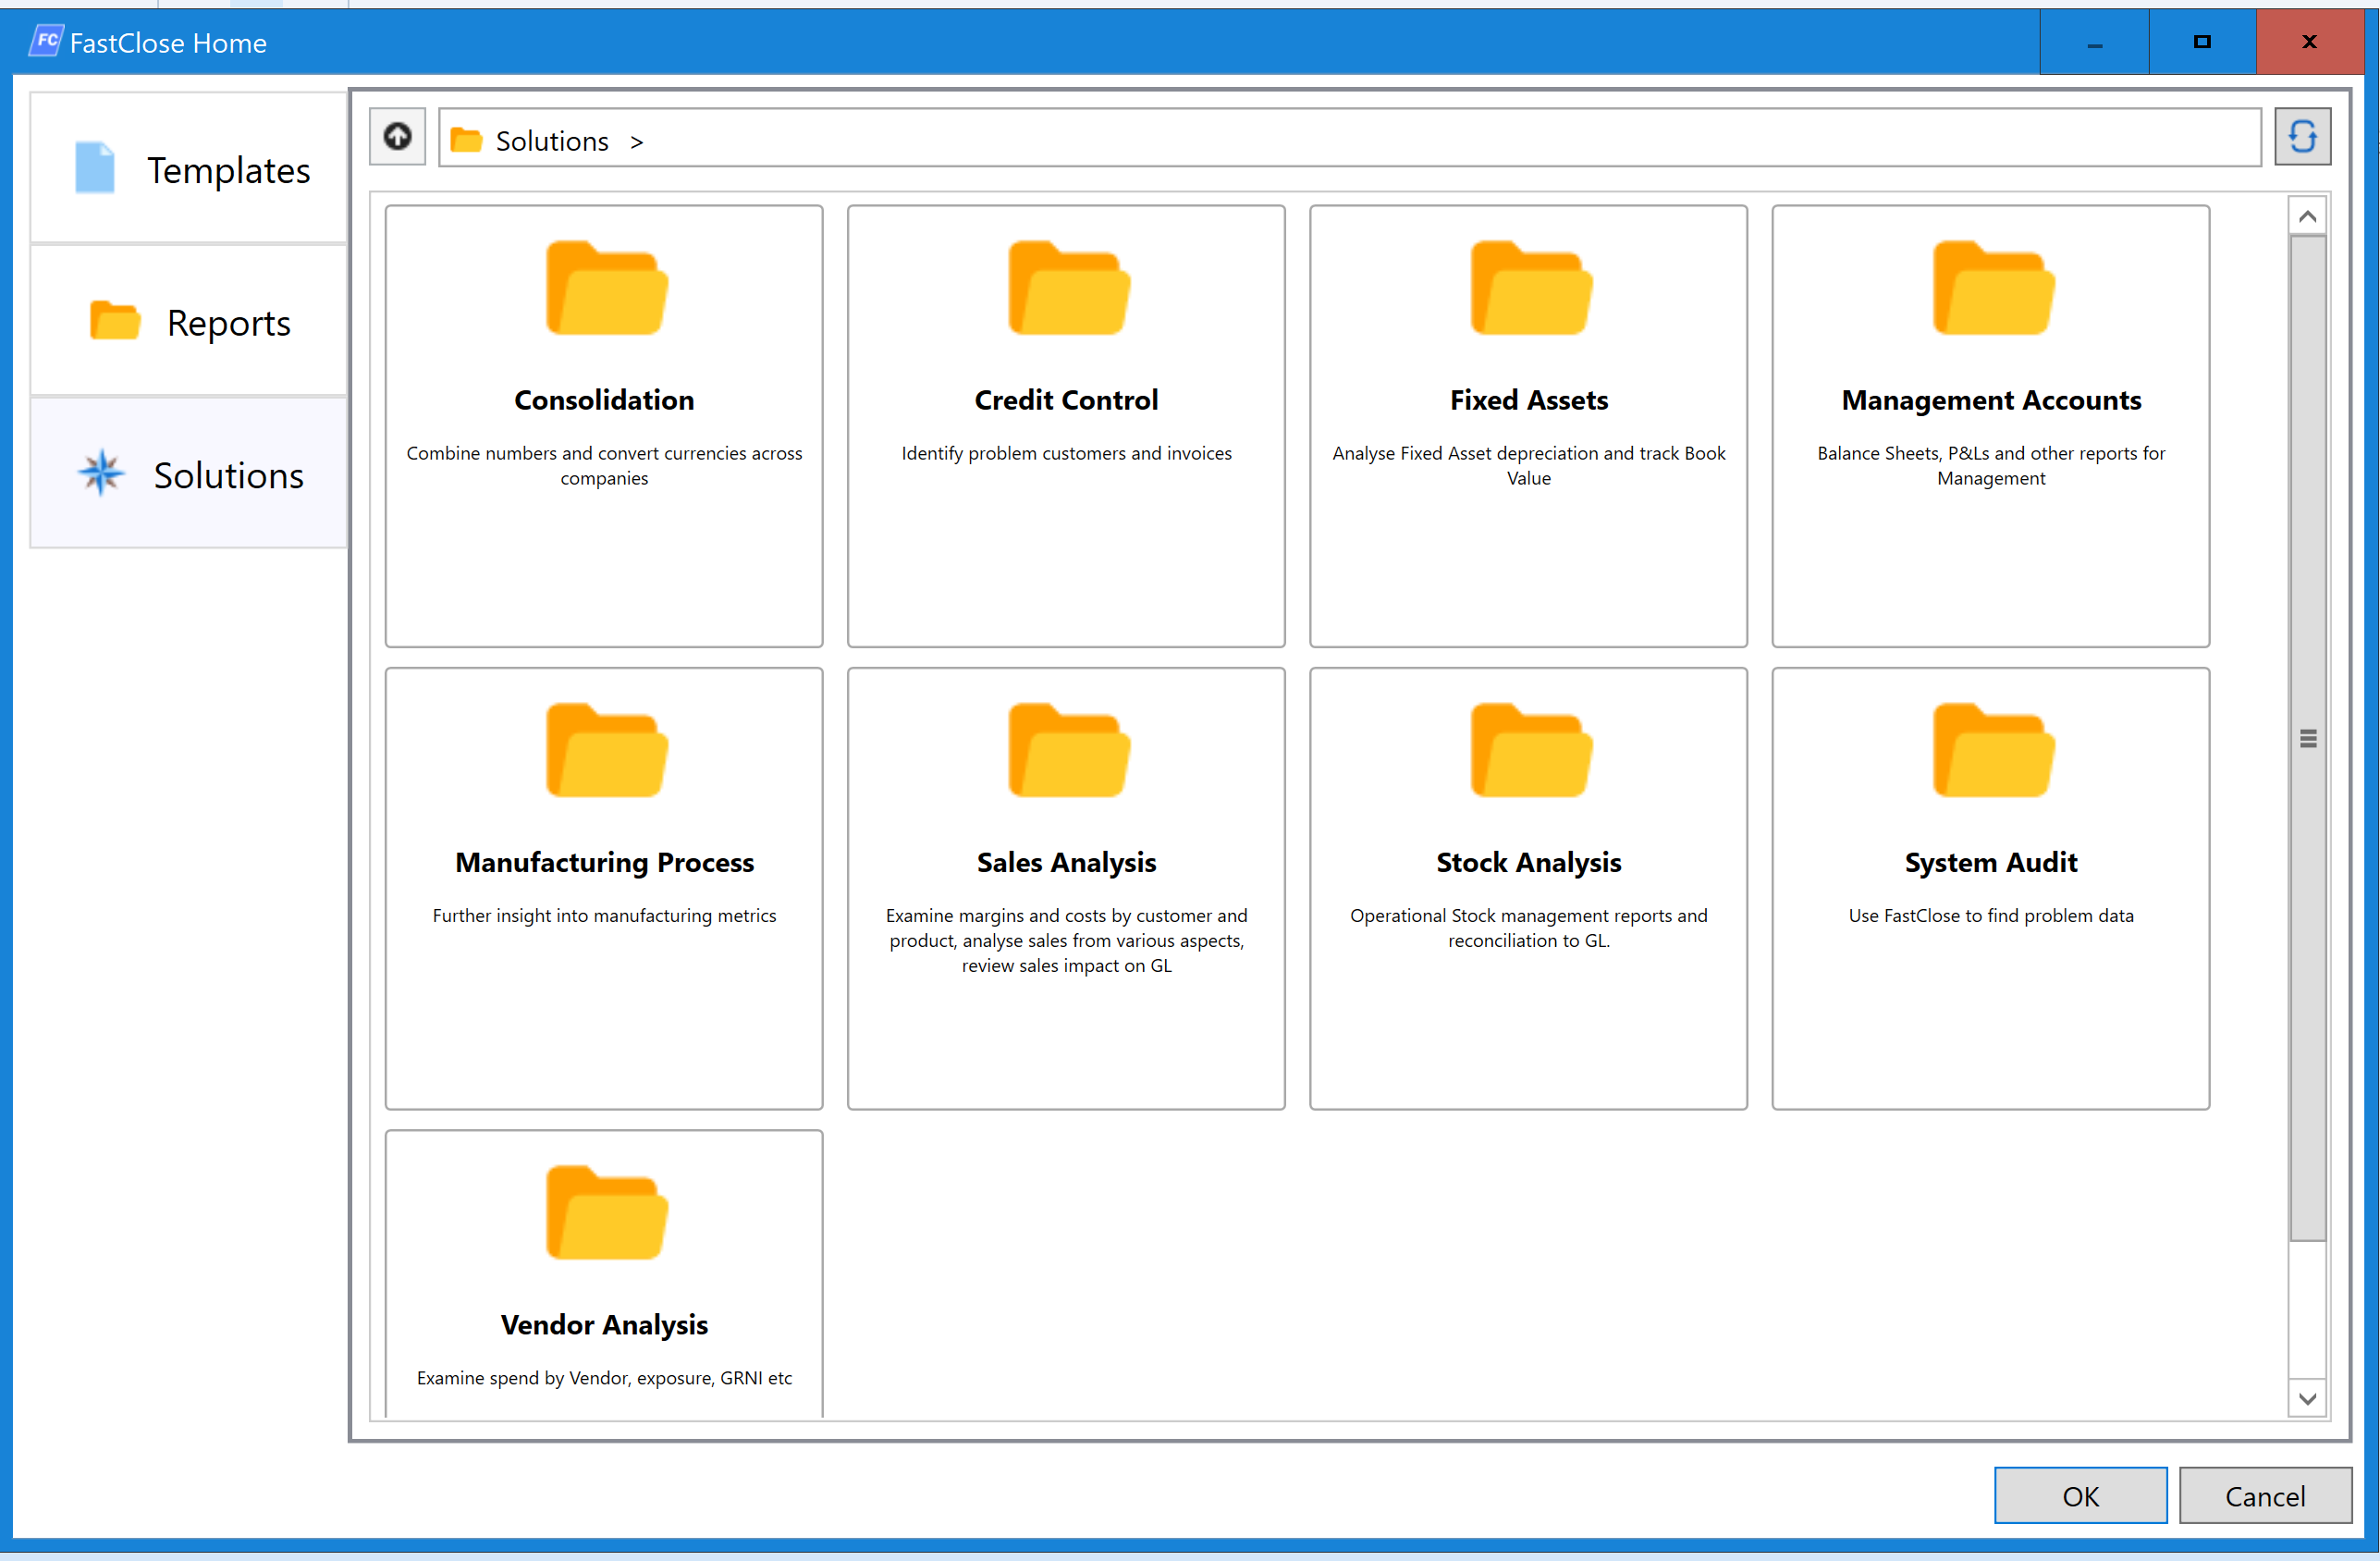
Task: Click 'Analyse Fixed Asset depreciation' description
Action: pyautogui.click(x=1529, y=465)
